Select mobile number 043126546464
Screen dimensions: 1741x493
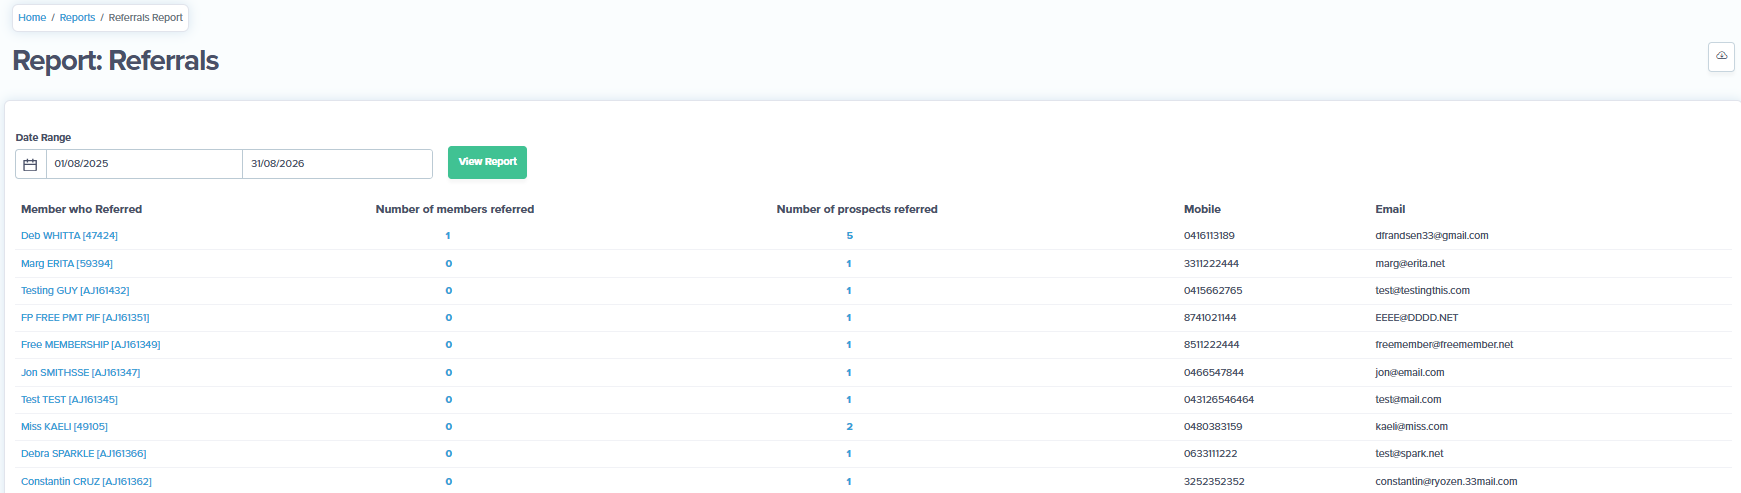point(1219,400)
